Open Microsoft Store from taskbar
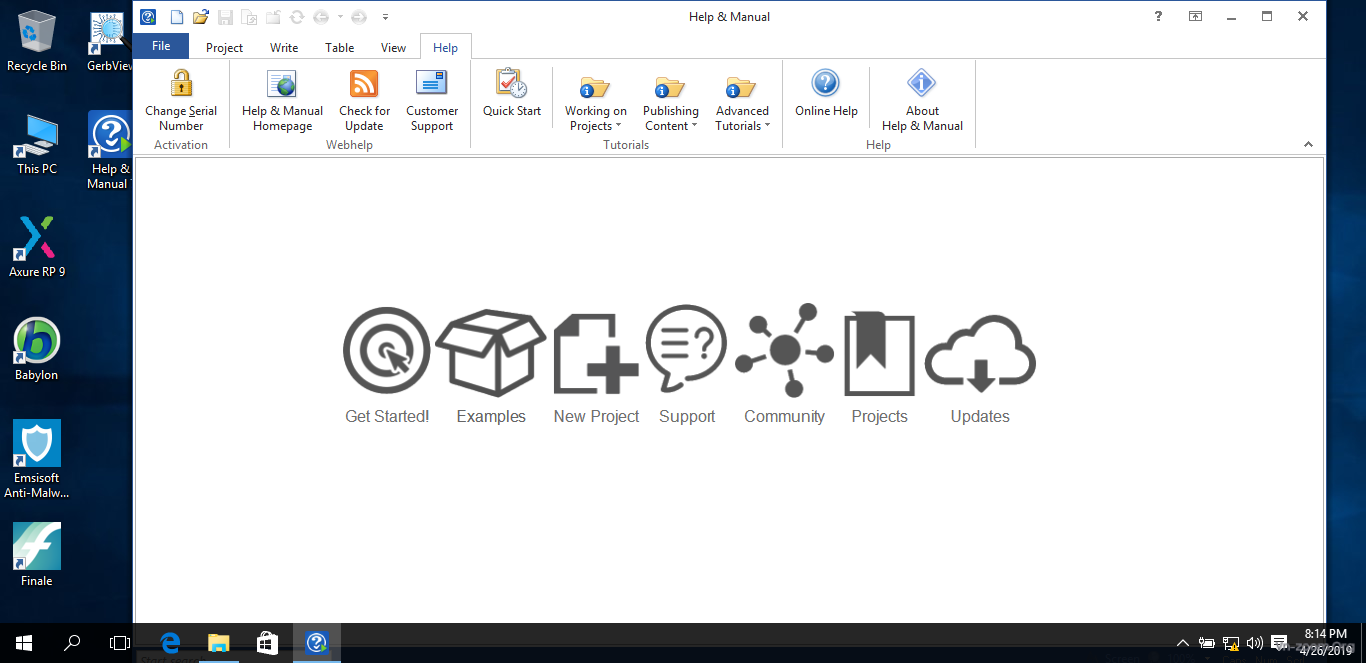 click(267, 643)
